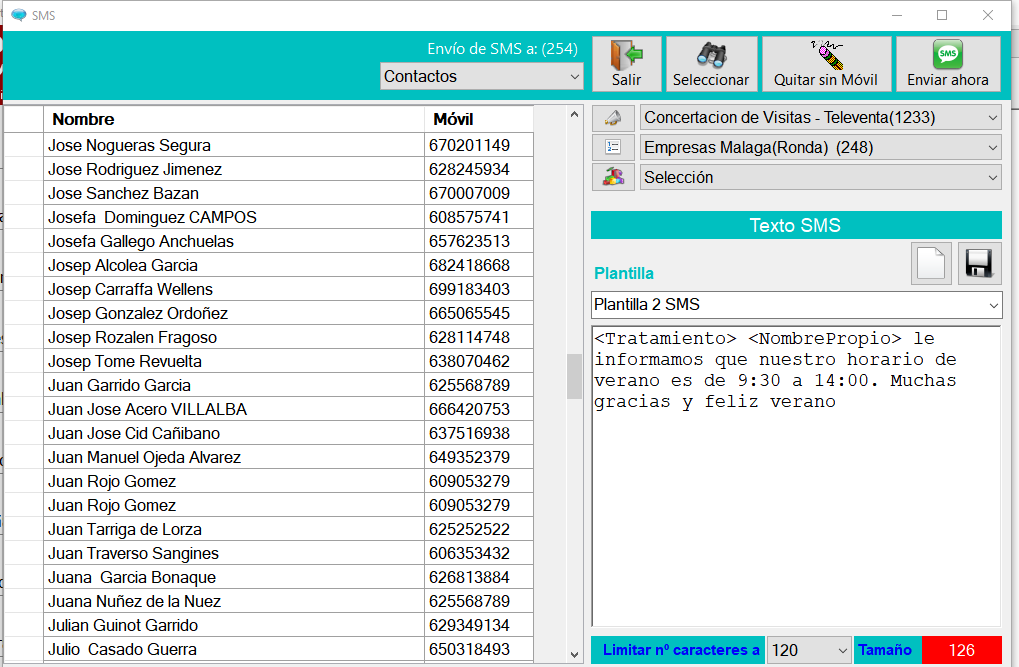1019x667 pixels.
Task: Minimize the SMS window
Action: tap(897, 15)
